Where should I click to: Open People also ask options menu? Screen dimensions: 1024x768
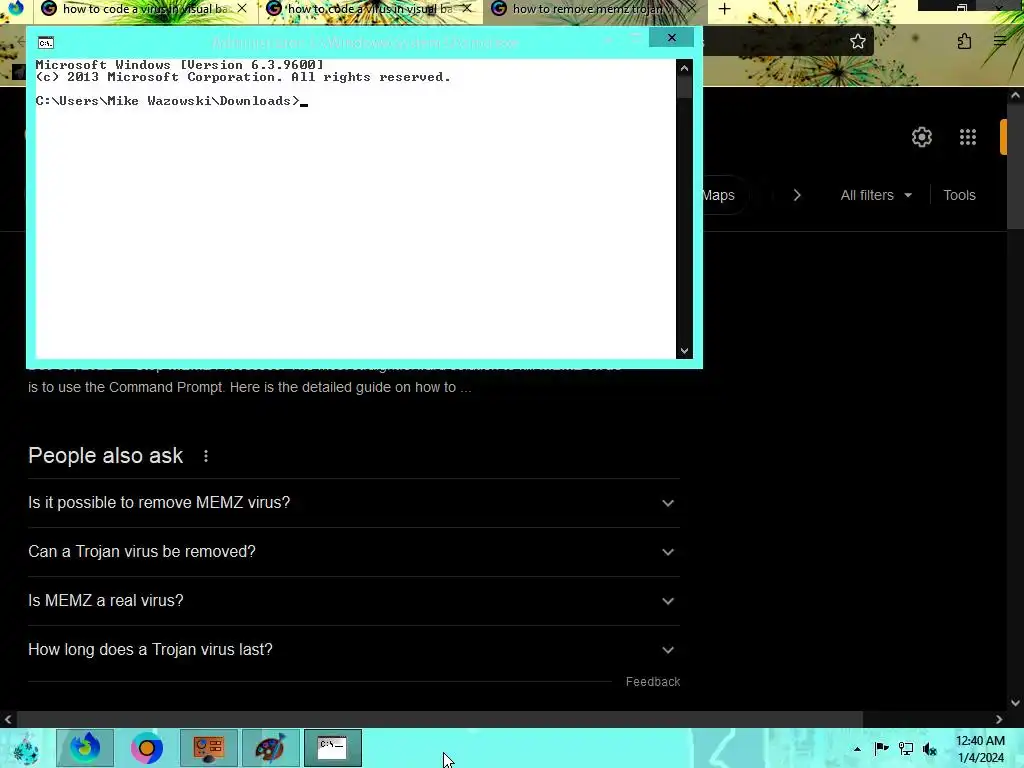click(206, 456)
